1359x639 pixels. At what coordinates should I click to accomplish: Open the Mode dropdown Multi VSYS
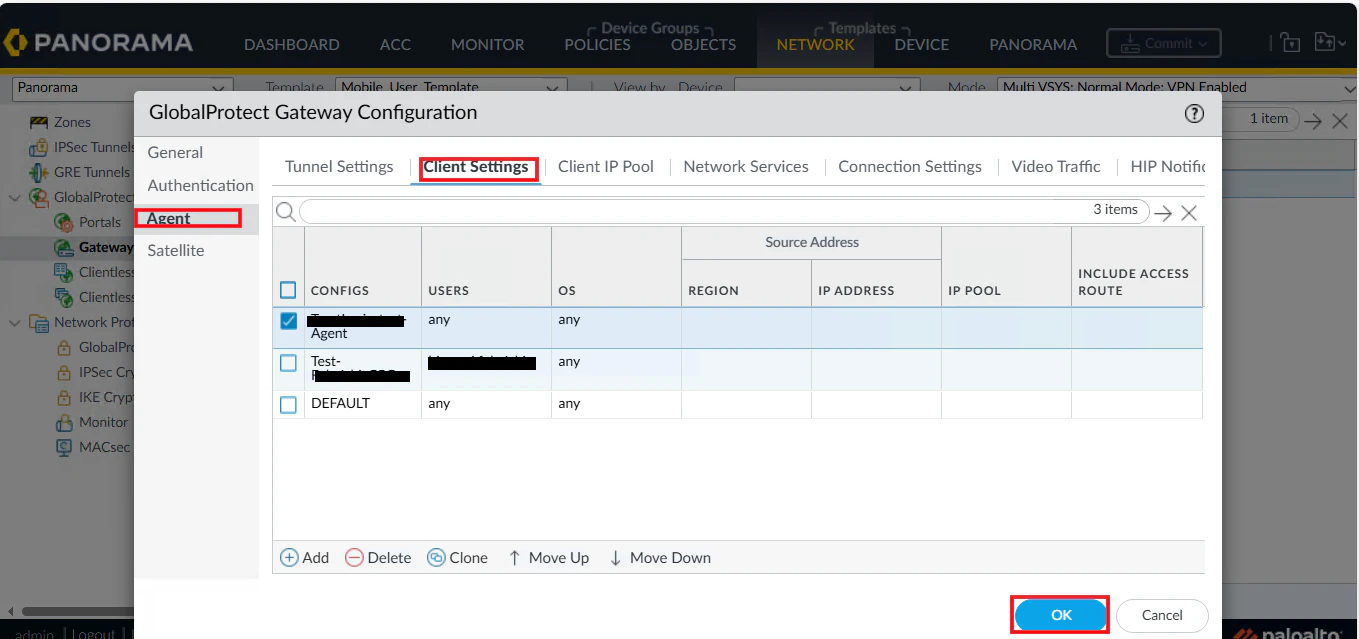click(1177, 88)
